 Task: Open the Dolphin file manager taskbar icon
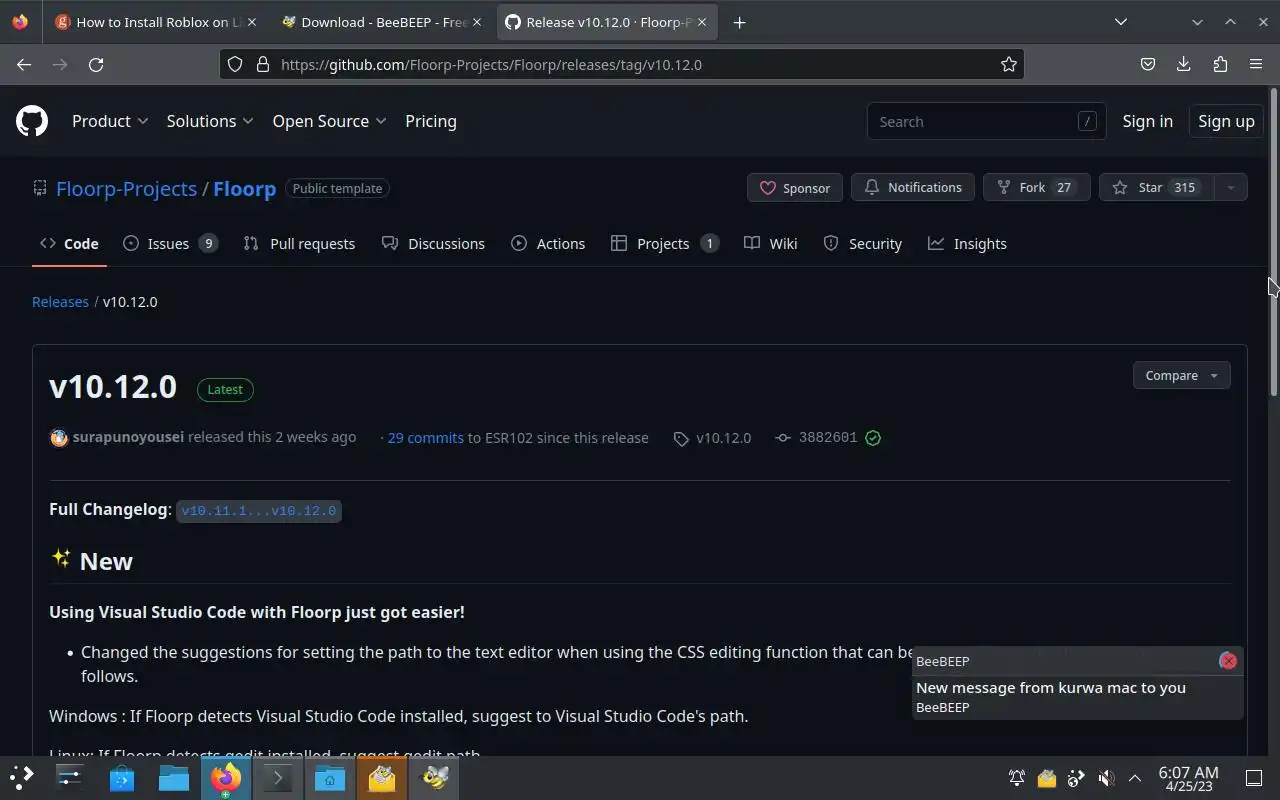coord(174,777)
